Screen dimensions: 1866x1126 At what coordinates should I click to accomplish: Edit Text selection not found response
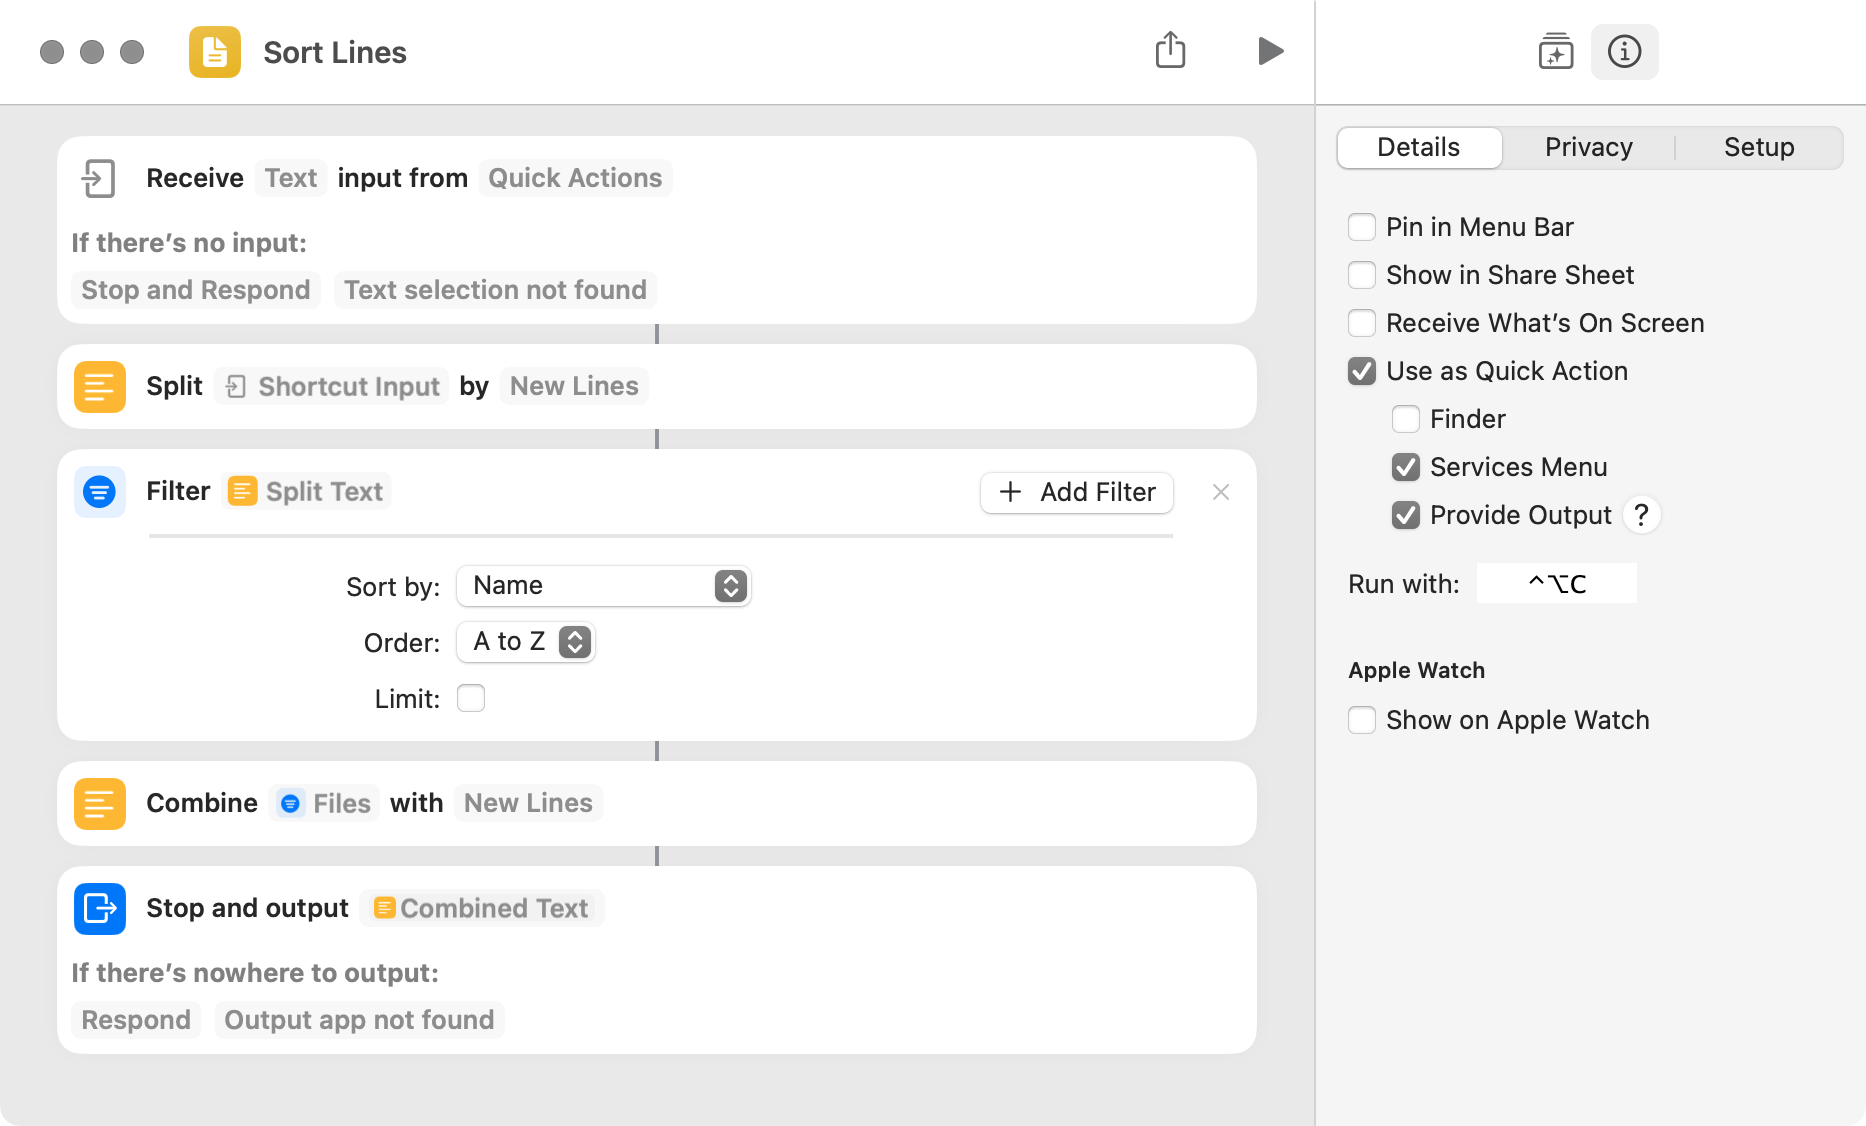pos(495,290)
